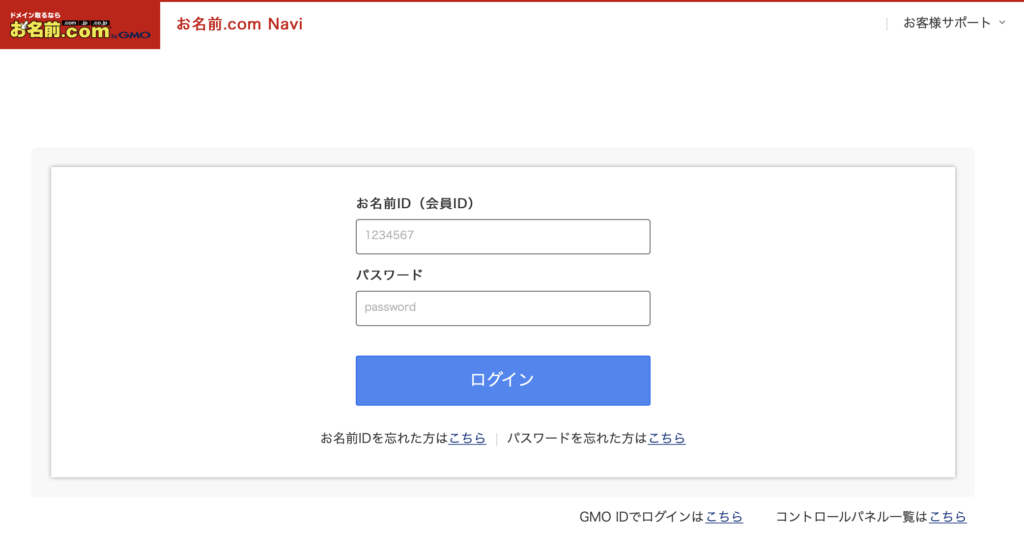The width and height of the screenshot is (1024, 554).
Task: Open the コントロールパネル一覧 こちら link
Action: (948, 517)
